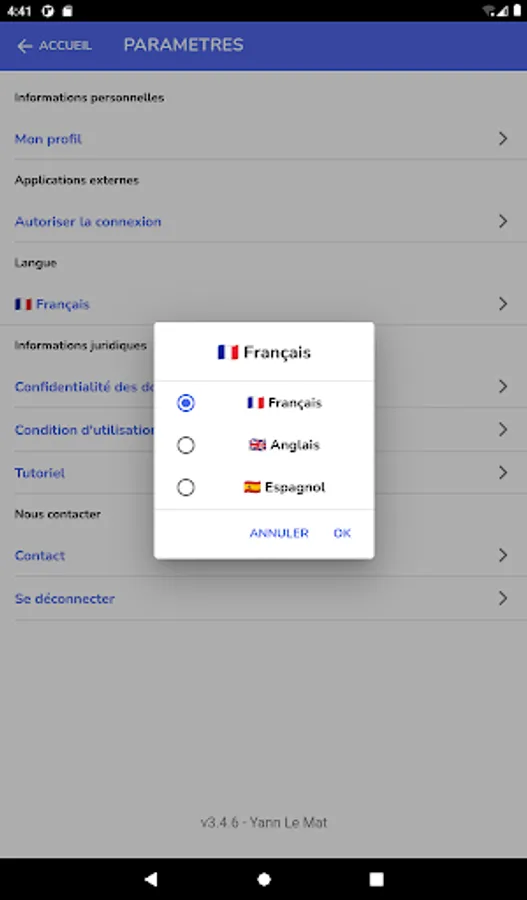Open the Contact menu entry
The height and width of the screenshot is (900, 527).
pyautogui.click(x=264, y=556)
